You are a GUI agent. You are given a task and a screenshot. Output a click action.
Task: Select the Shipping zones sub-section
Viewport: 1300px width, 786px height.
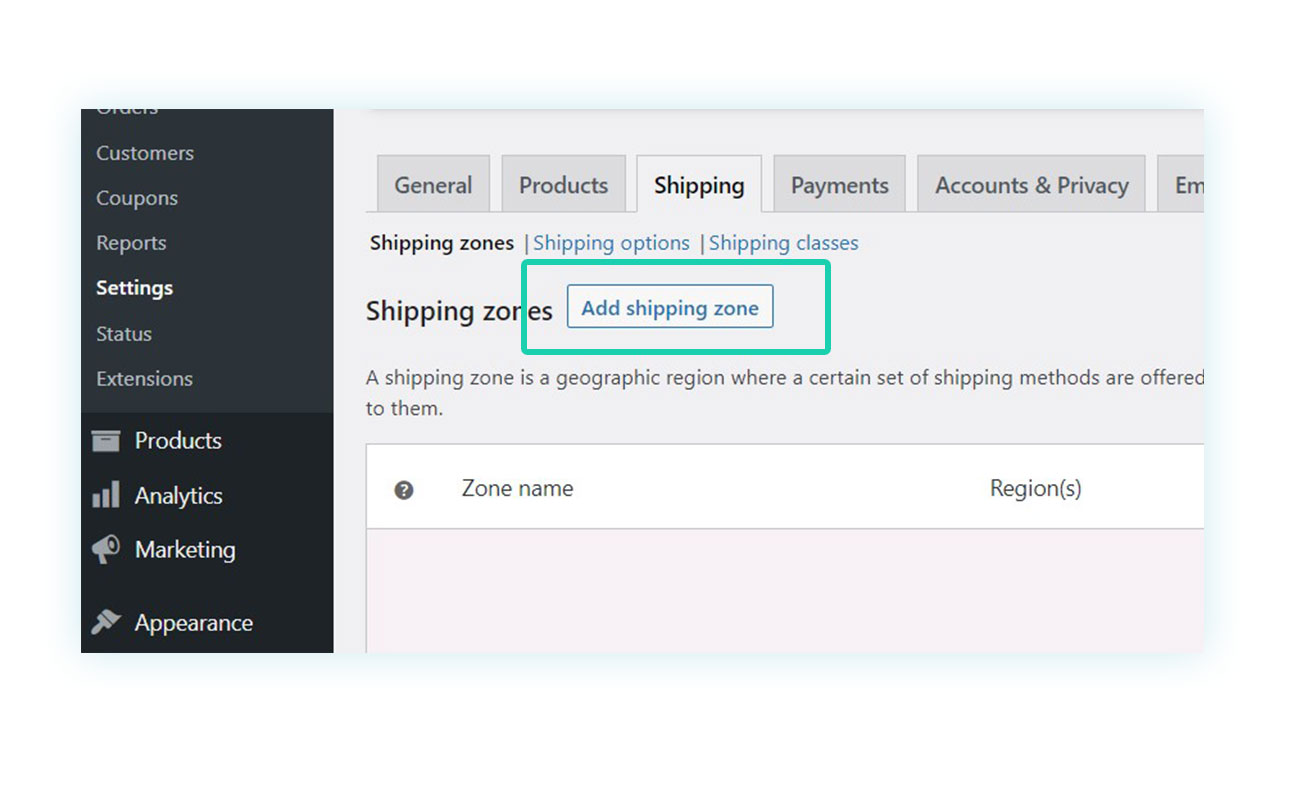pyautogui.click(x=442, y=243)
